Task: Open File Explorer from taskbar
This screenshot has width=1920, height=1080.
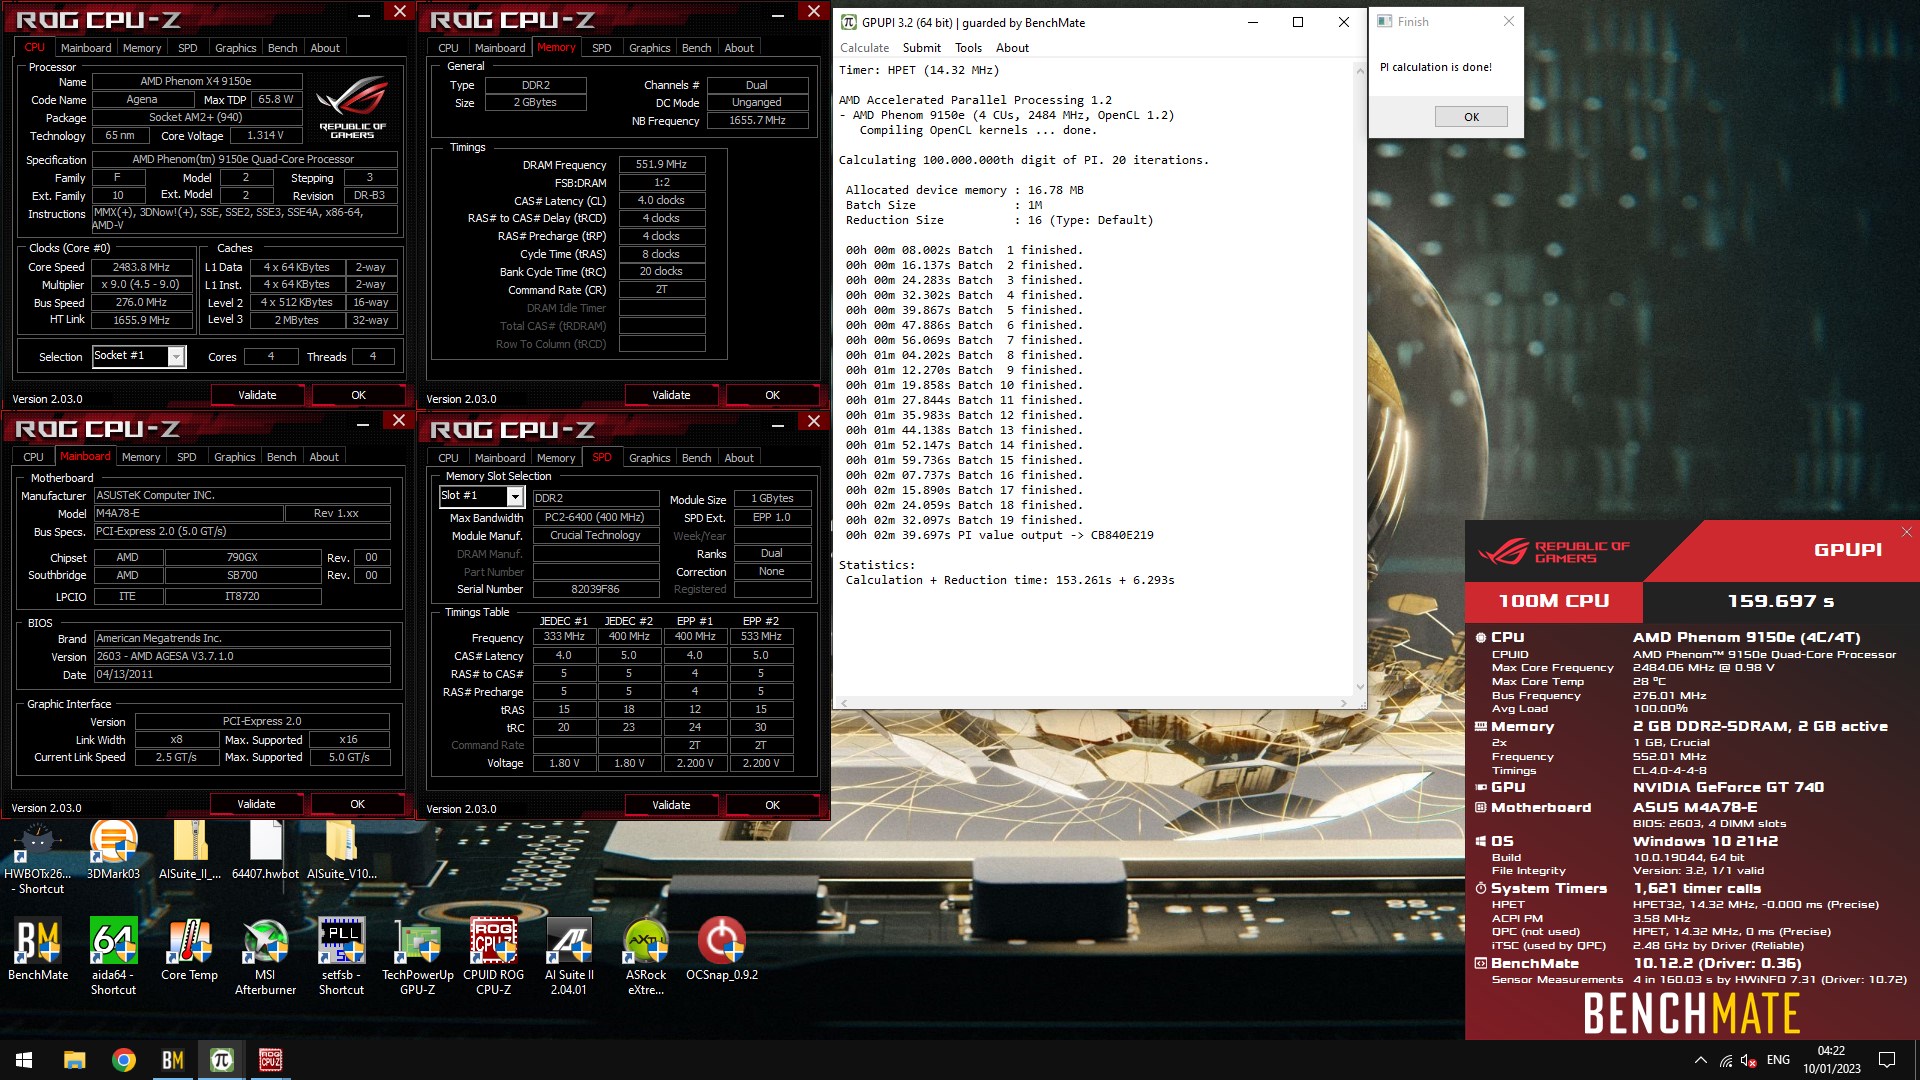Action: (74, 1060)
